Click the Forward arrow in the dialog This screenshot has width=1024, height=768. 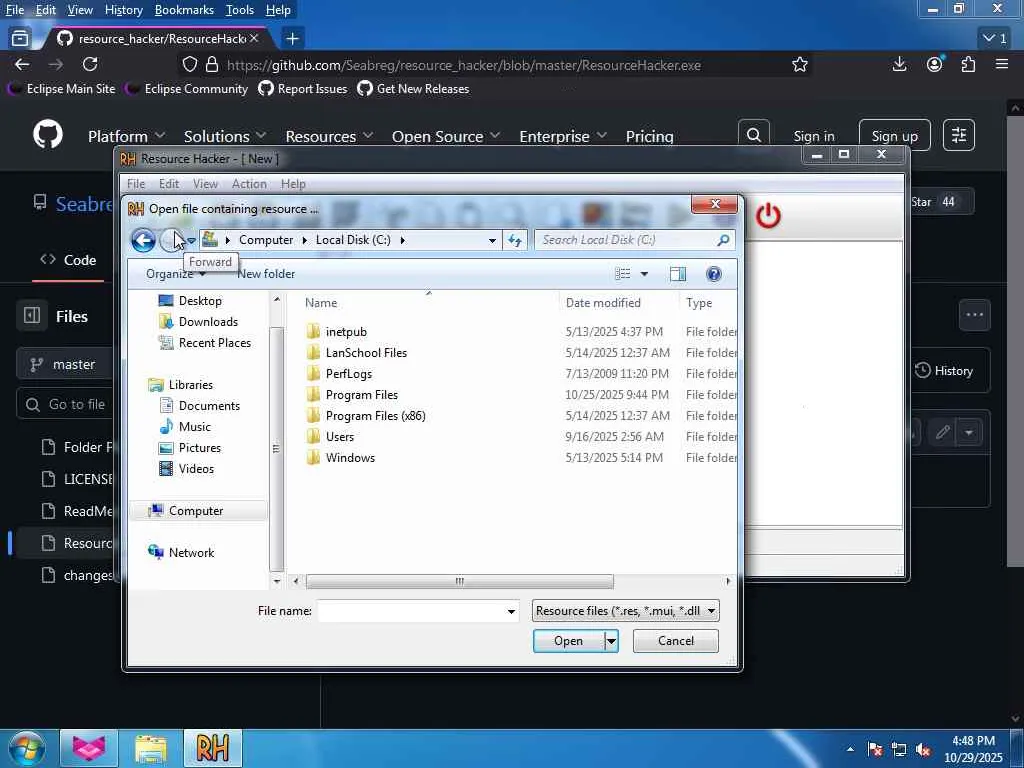171,240
